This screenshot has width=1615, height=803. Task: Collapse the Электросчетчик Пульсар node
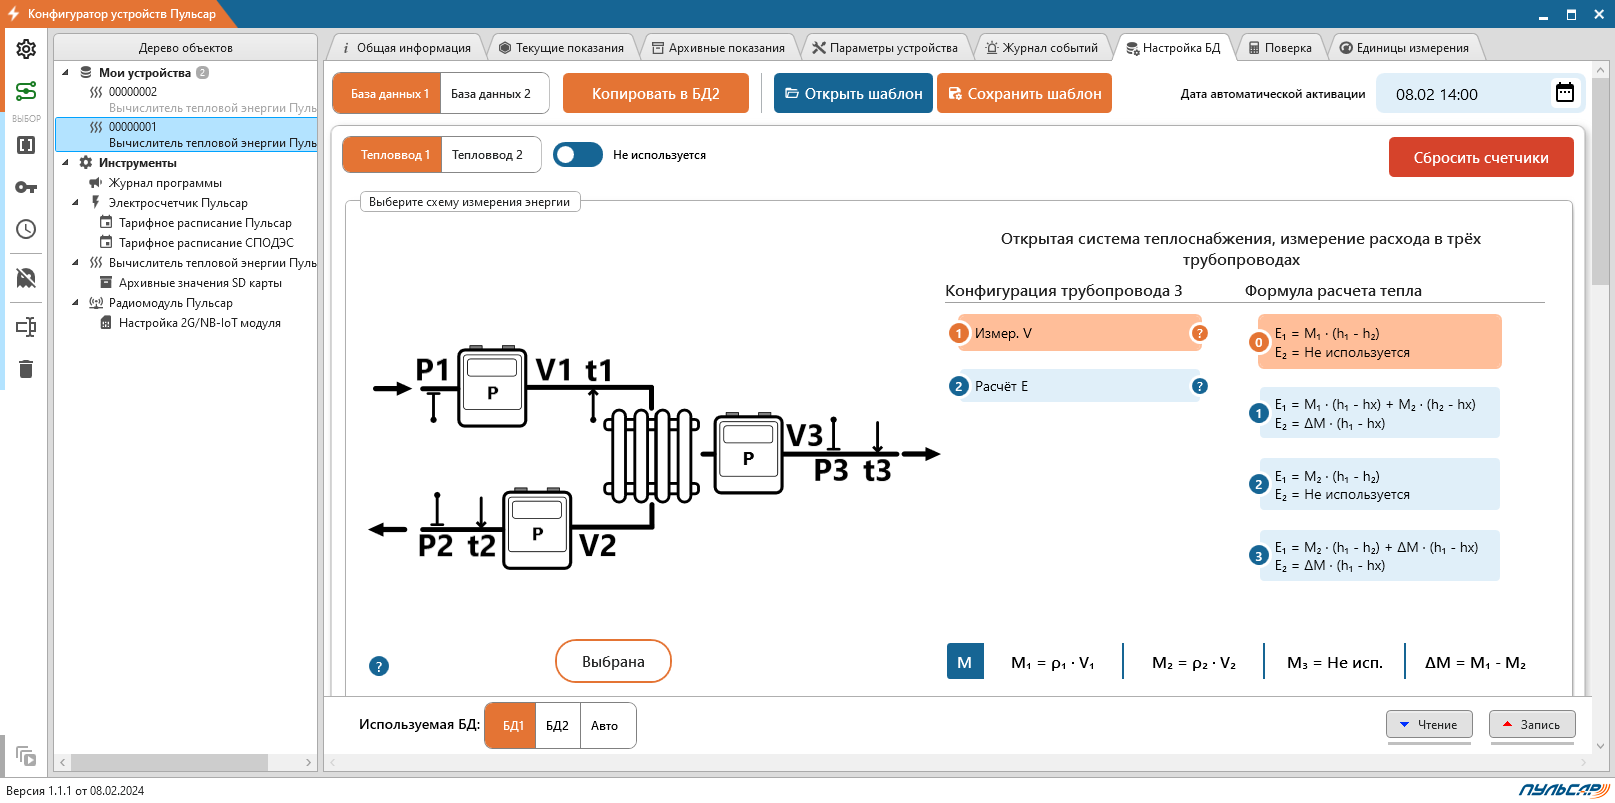75,202
